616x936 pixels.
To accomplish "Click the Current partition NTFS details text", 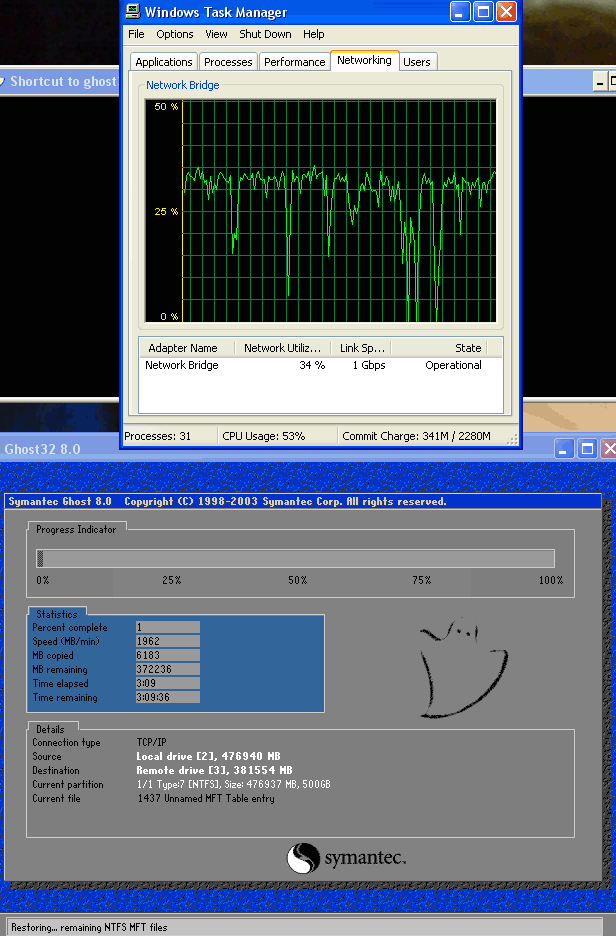I will [x=233, y=784].
